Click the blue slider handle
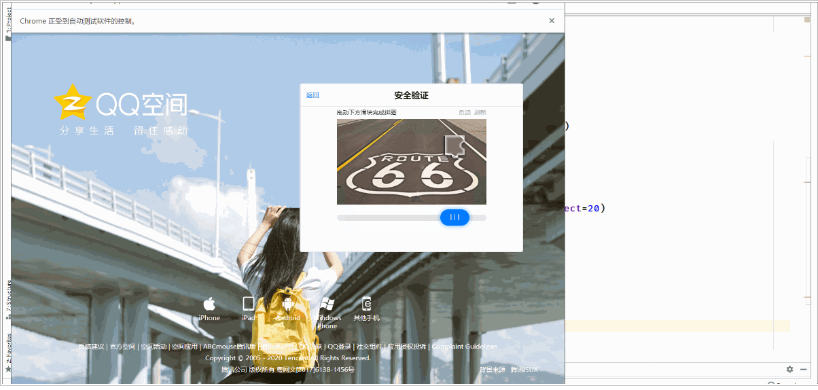The width and height of the screenshot is (818, 390). tap(454, 217)
